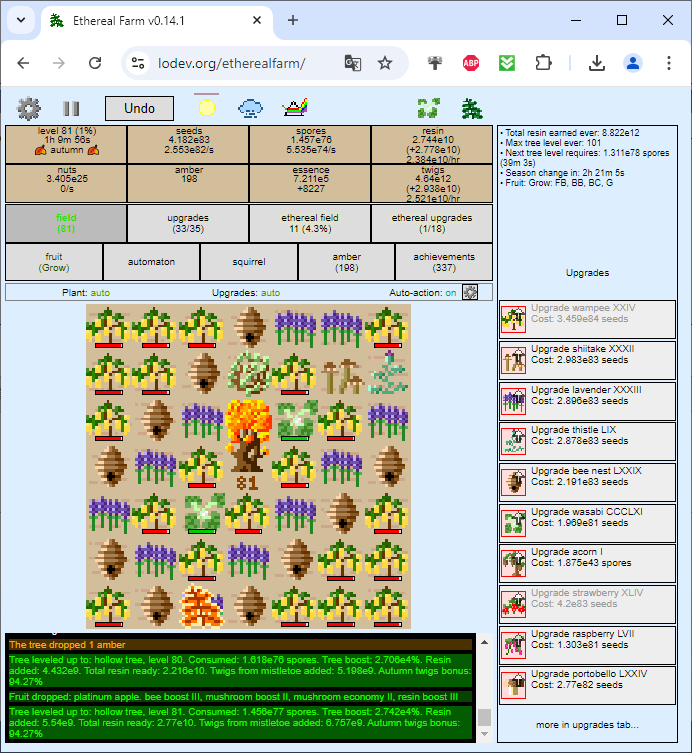Reload the page
Viewport: 692px width, 753px height.
(x=95, y=63)
